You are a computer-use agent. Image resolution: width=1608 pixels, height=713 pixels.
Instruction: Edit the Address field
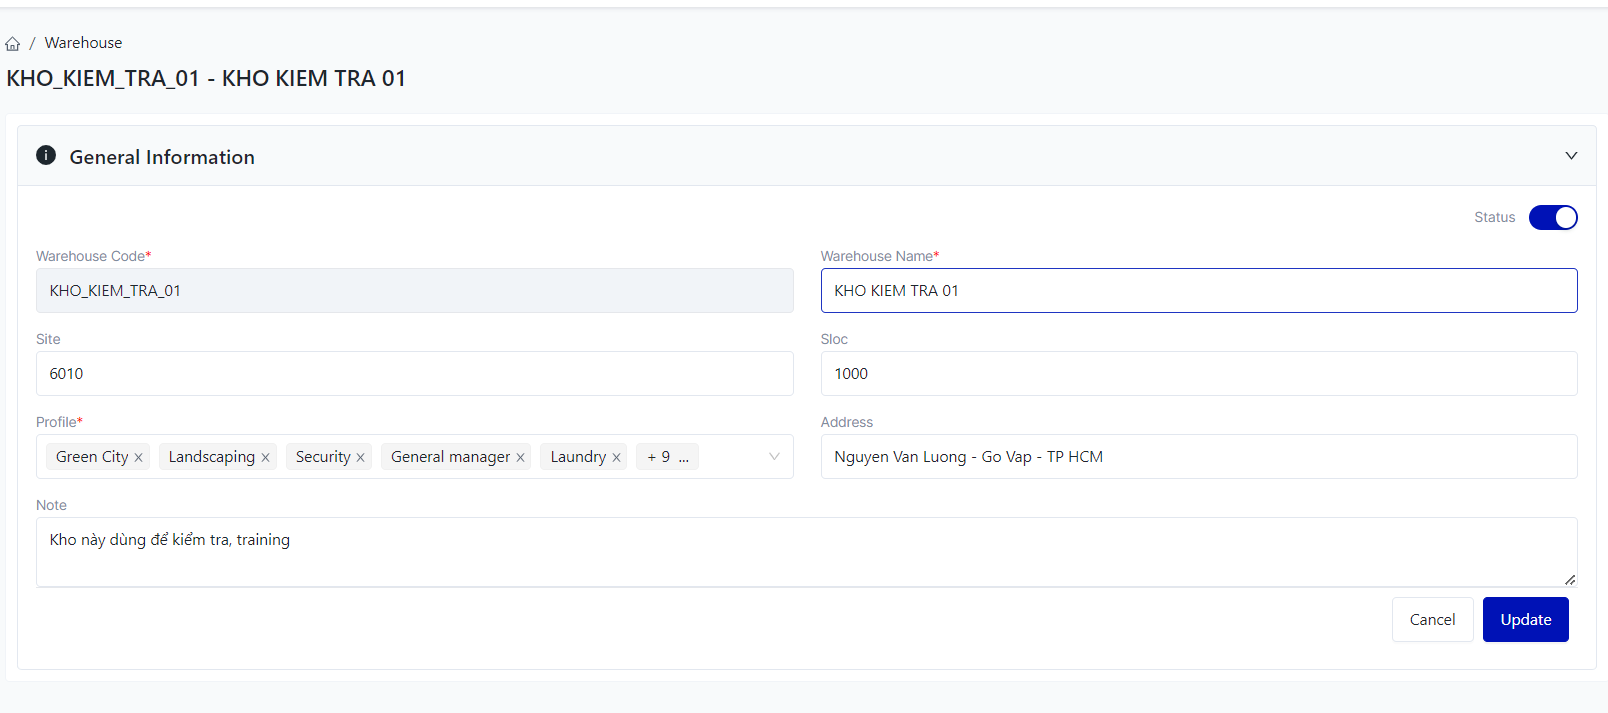(x=1198, y=457)
